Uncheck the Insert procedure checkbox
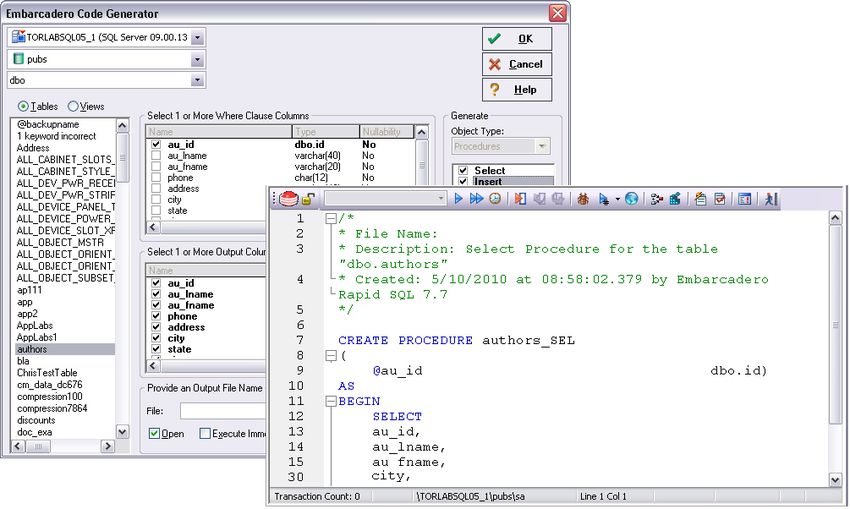The image size is (850, 509). point(463,182)
